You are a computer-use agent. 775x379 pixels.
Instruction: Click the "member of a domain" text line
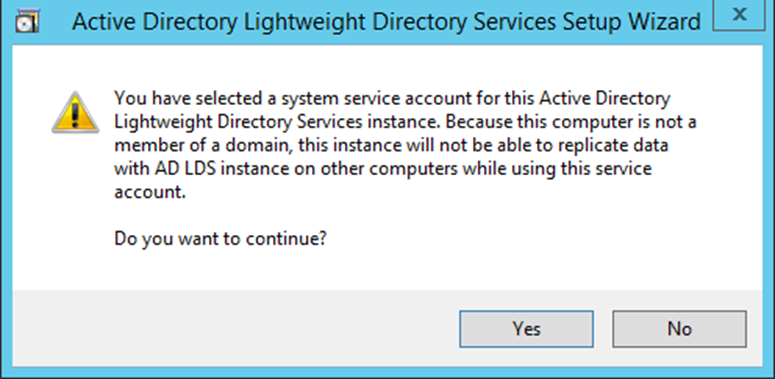(x=391, y=145)
